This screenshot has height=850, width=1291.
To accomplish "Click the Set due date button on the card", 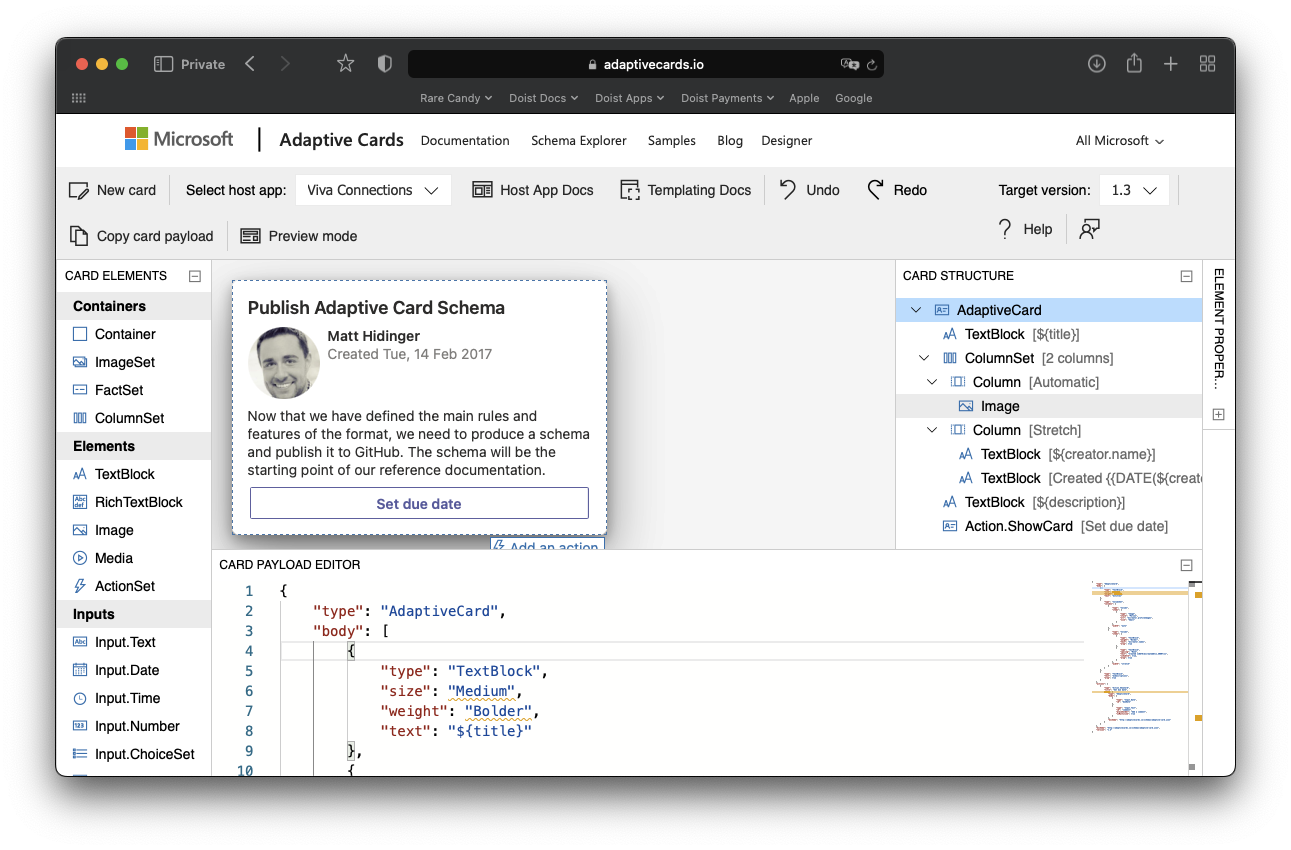I will [419, 503].
